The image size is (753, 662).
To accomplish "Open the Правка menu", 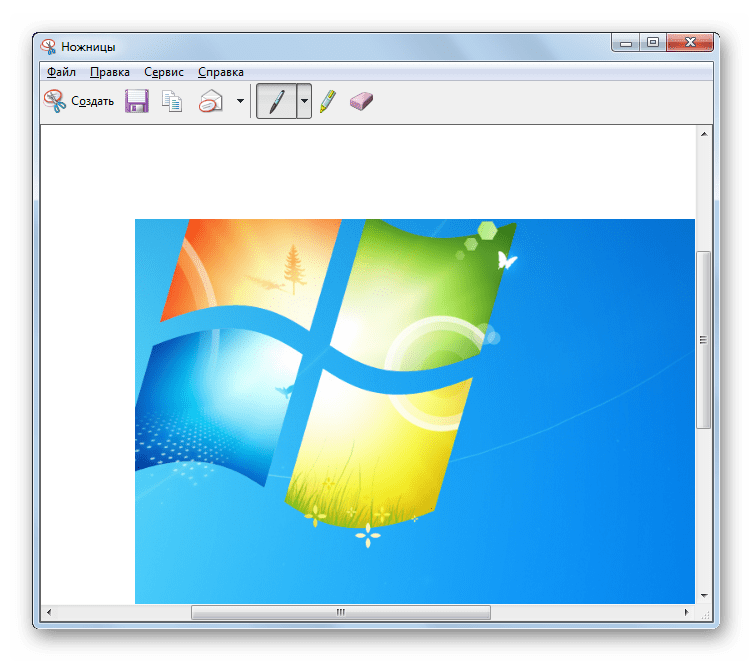I will [x=109, y=72].
